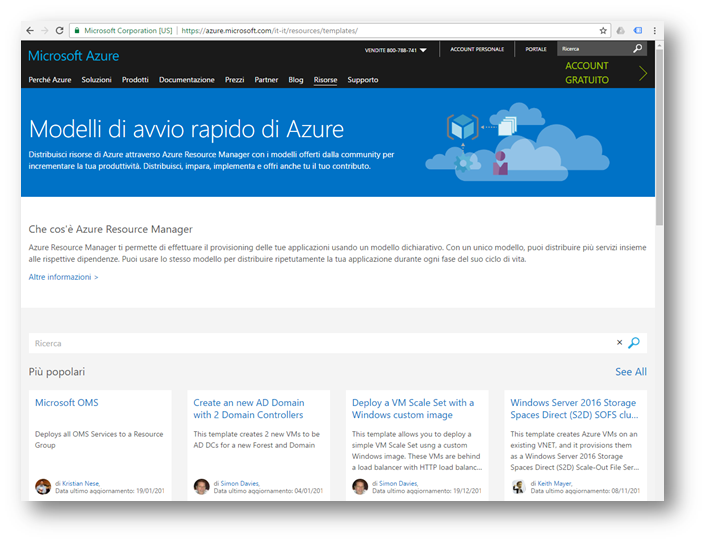This screenshot has height=543, width=706.
Task: Open the Portale link
Action: 536,49
